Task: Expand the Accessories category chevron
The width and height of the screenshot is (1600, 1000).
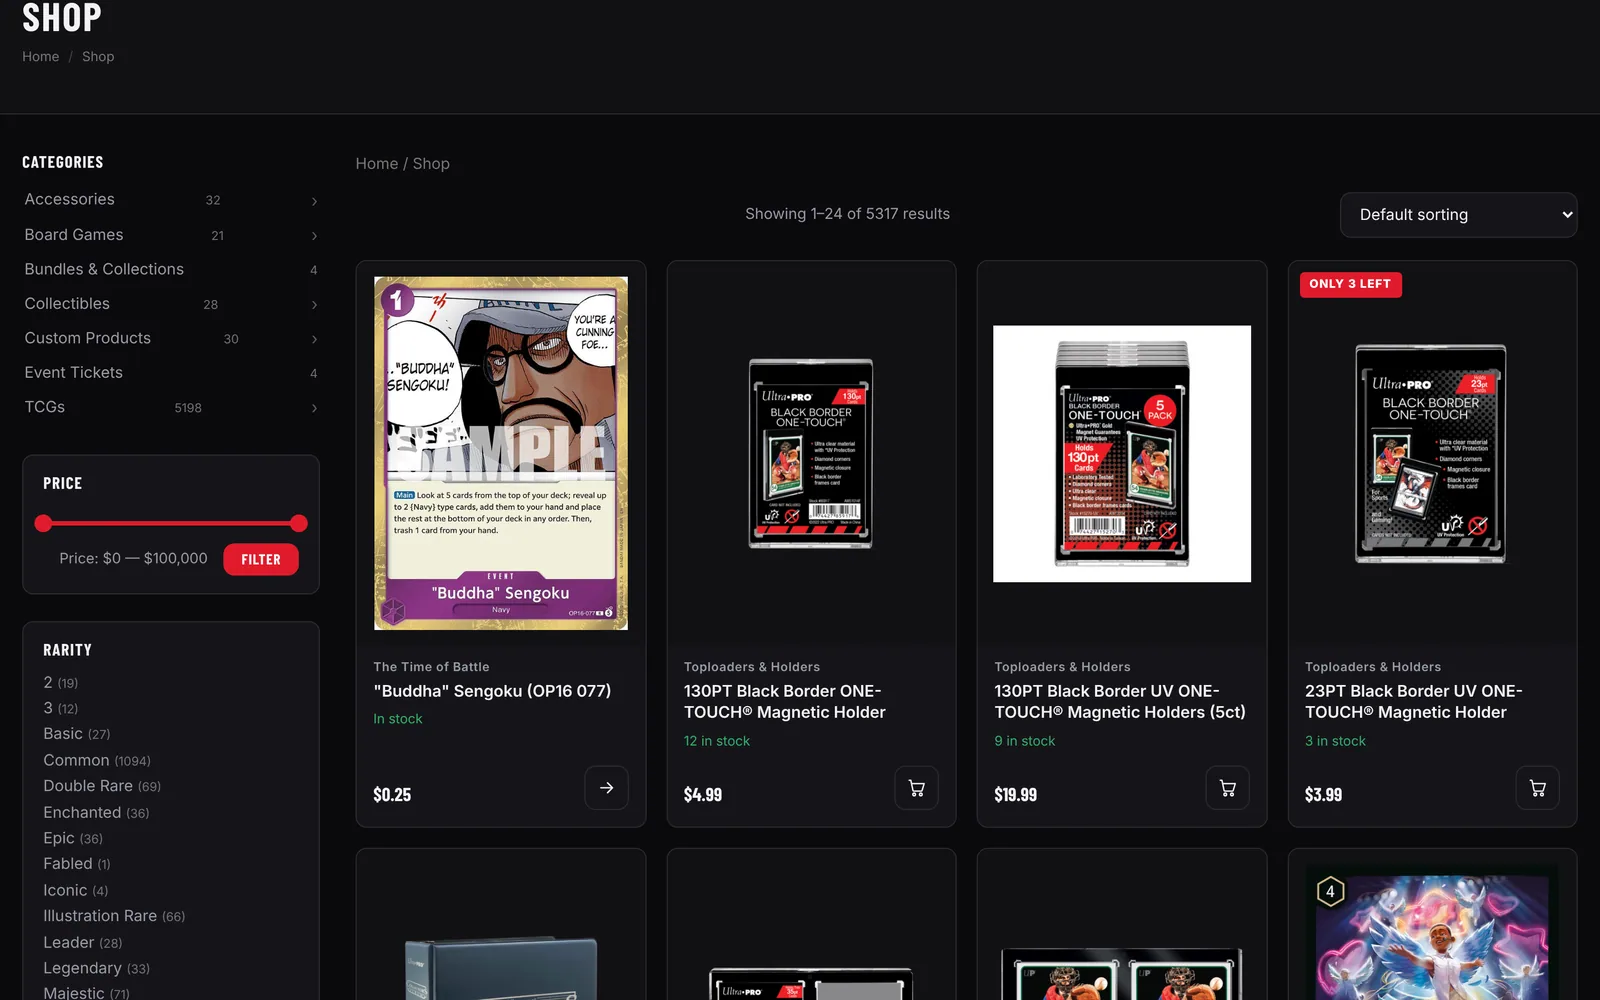Action: [x=314, y=201]
